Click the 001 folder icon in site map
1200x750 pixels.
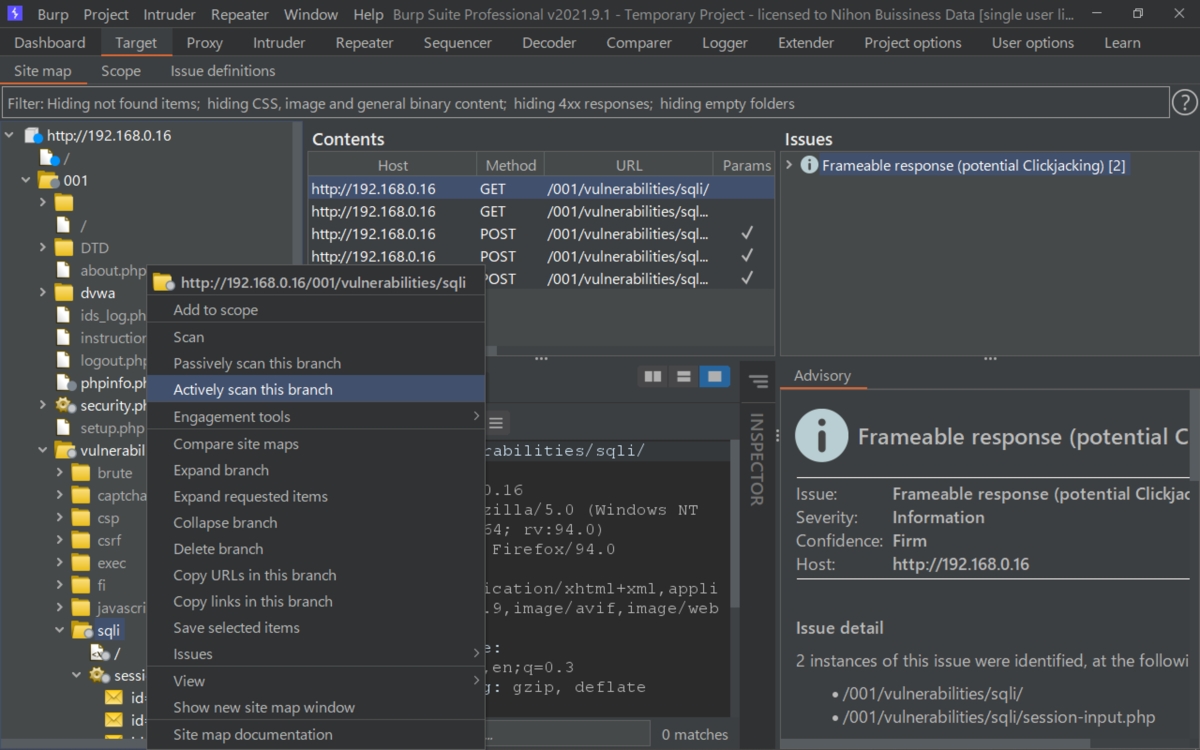(x=48, y=180)
